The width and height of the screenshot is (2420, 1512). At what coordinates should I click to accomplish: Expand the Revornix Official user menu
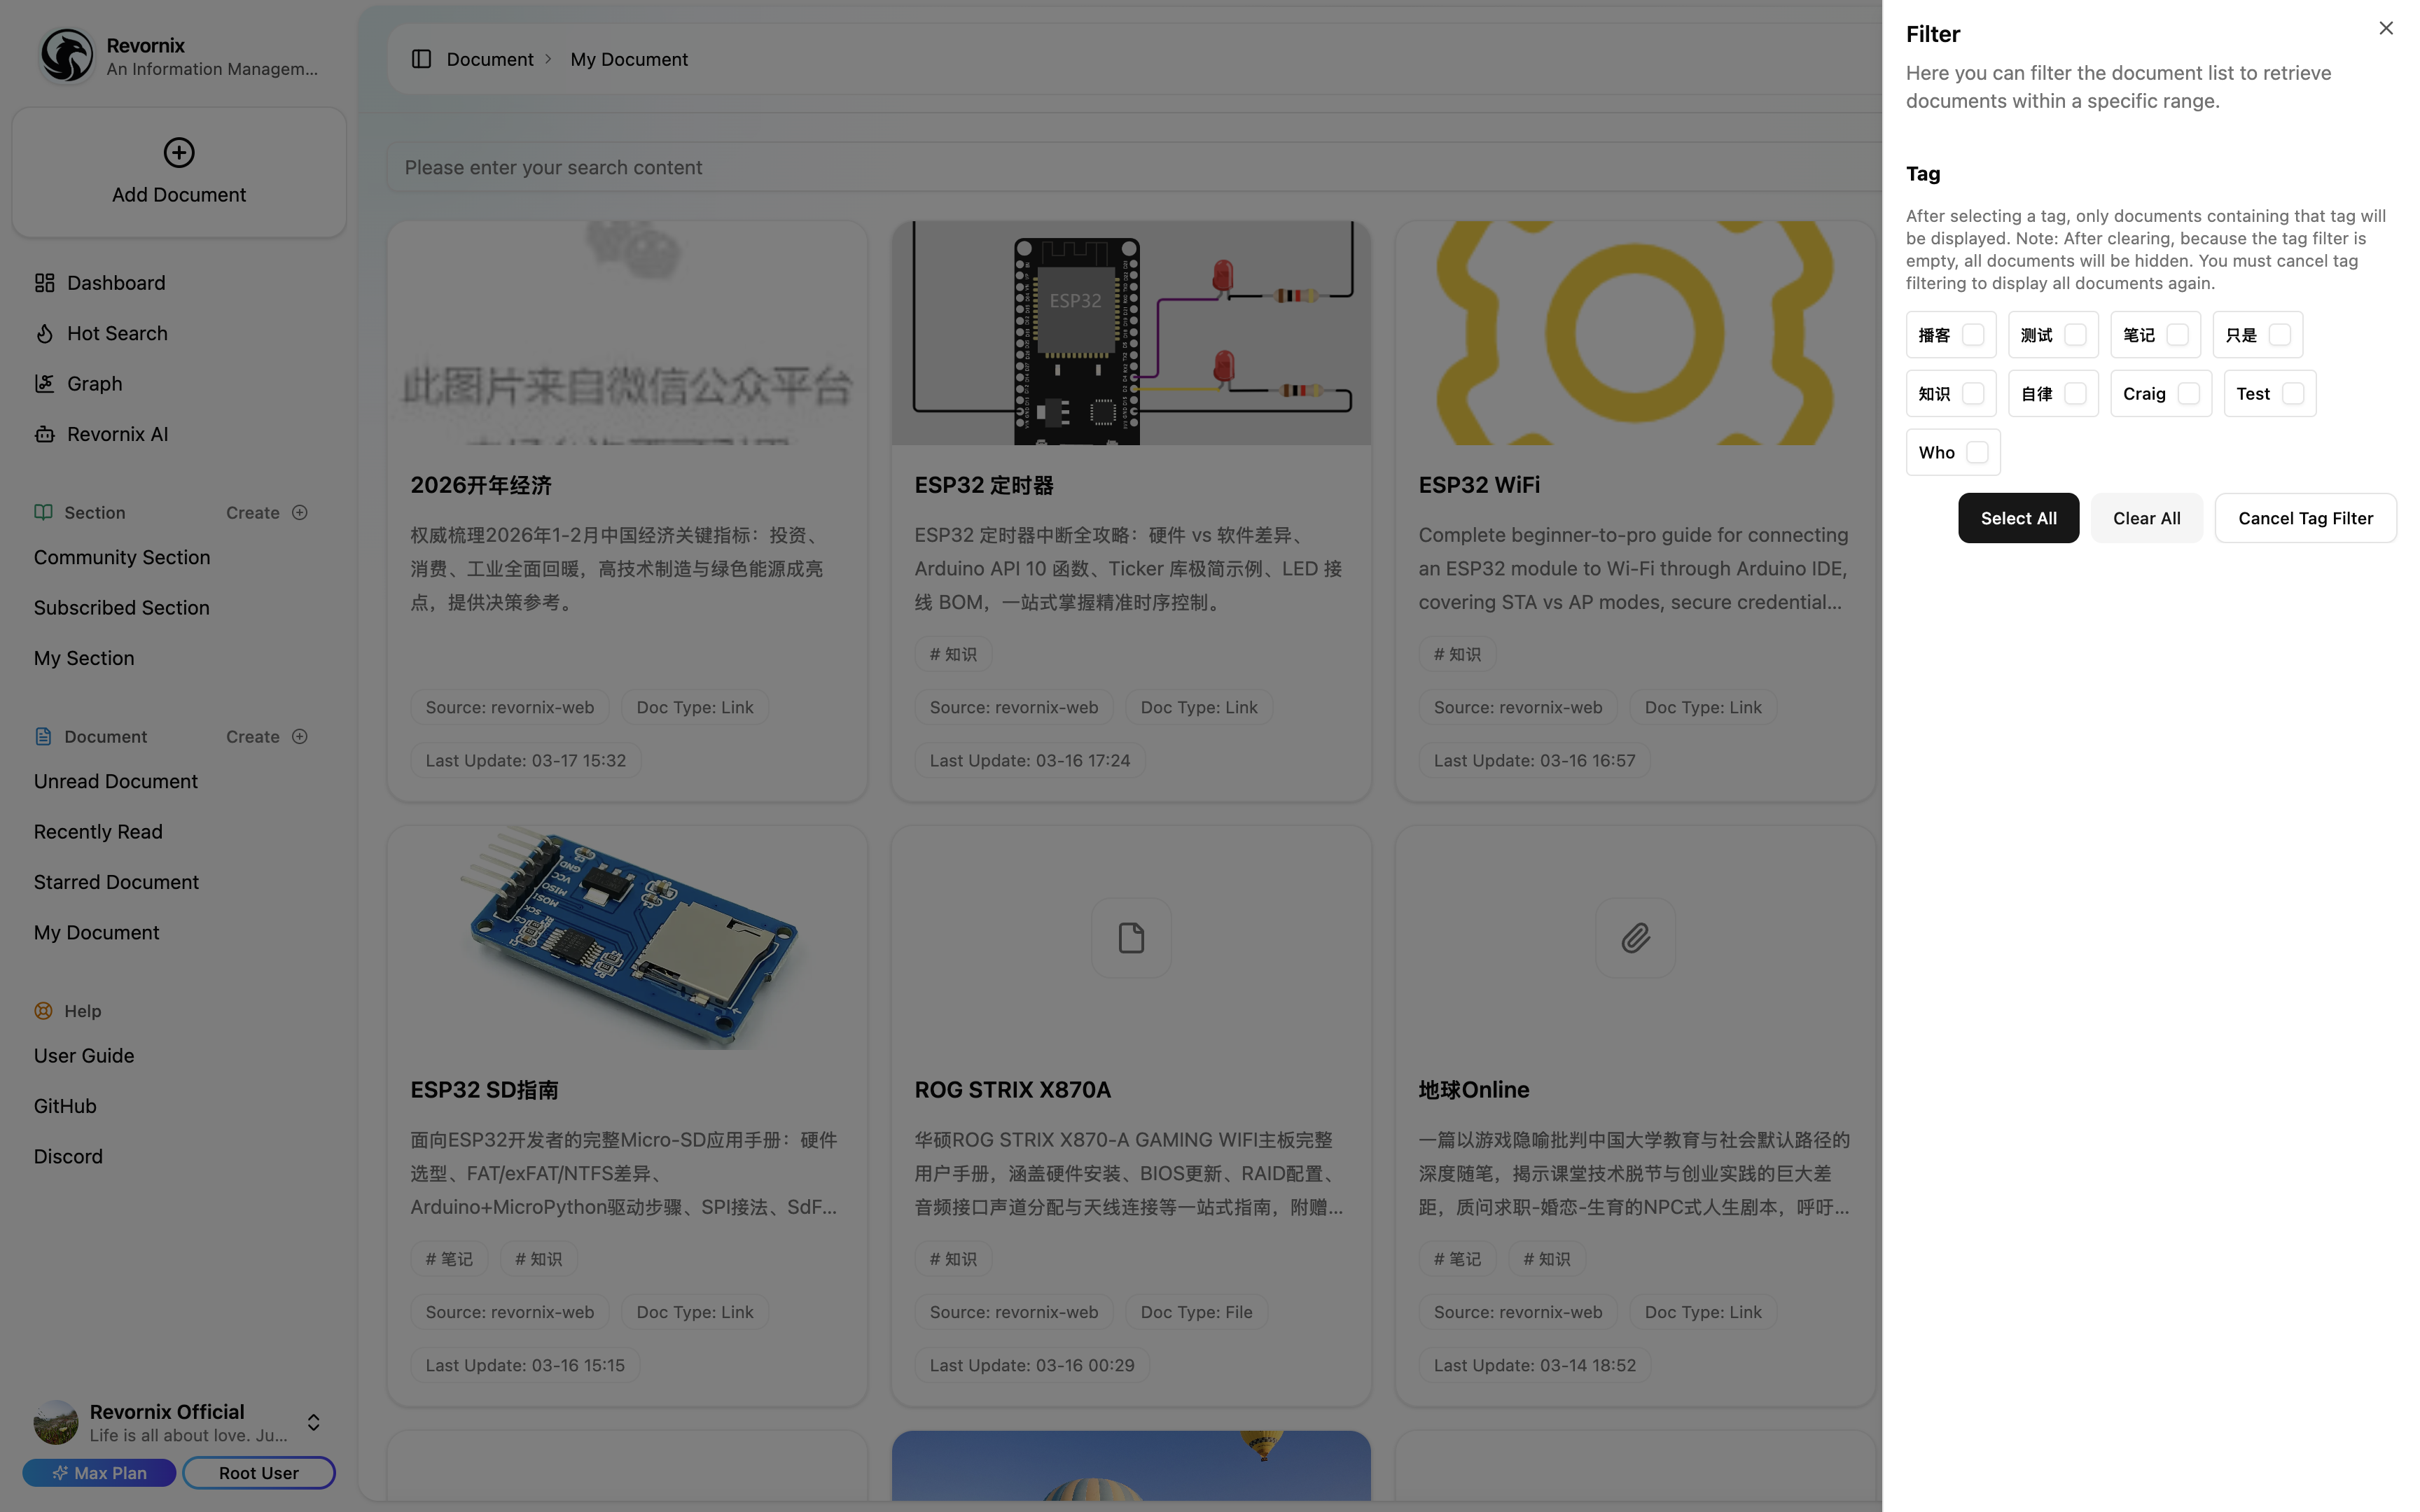(x=313, y=1422)
